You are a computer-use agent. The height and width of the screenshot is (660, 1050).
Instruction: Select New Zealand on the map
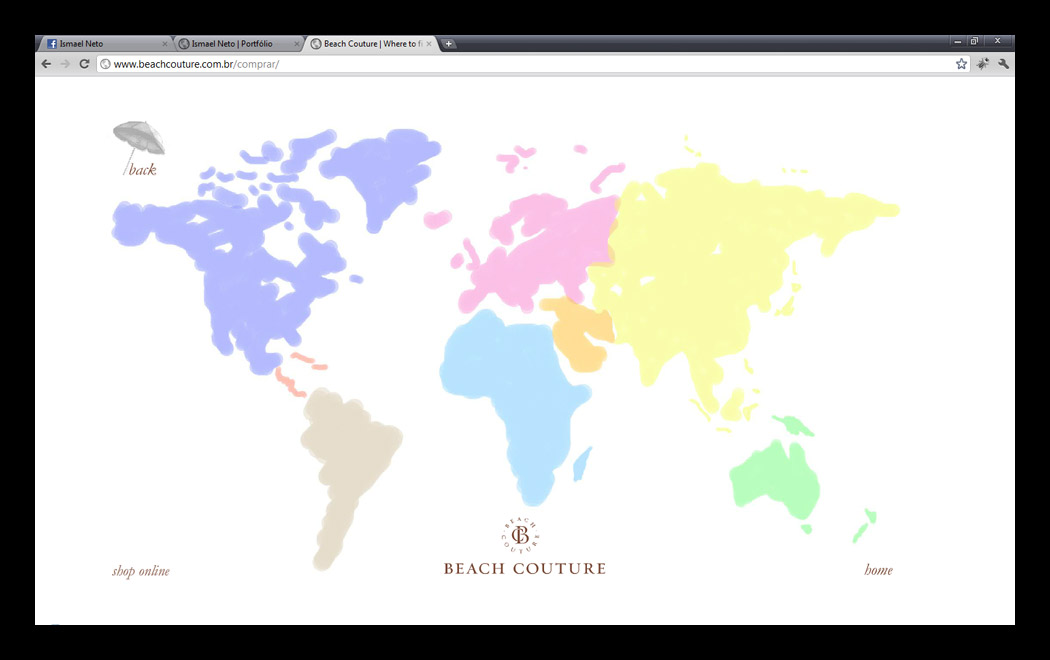pos(865,525)
